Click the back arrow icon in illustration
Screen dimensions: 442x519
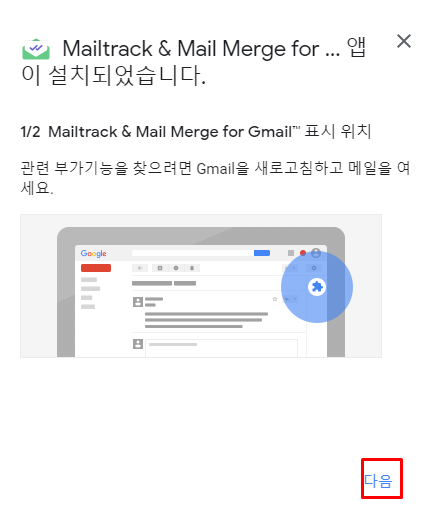(x=140, y=268)
